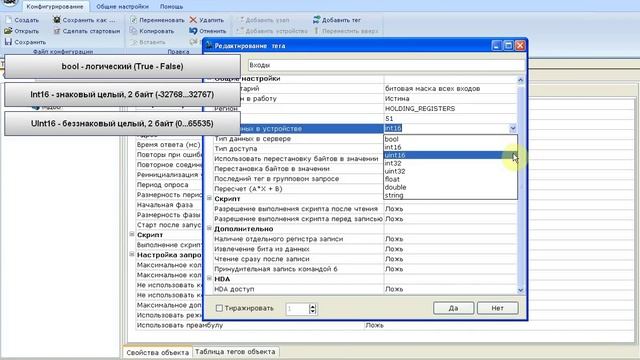Screen dimensions: 640x360
Task: Collapse the Дополнительно group
Action: [209, 229]
